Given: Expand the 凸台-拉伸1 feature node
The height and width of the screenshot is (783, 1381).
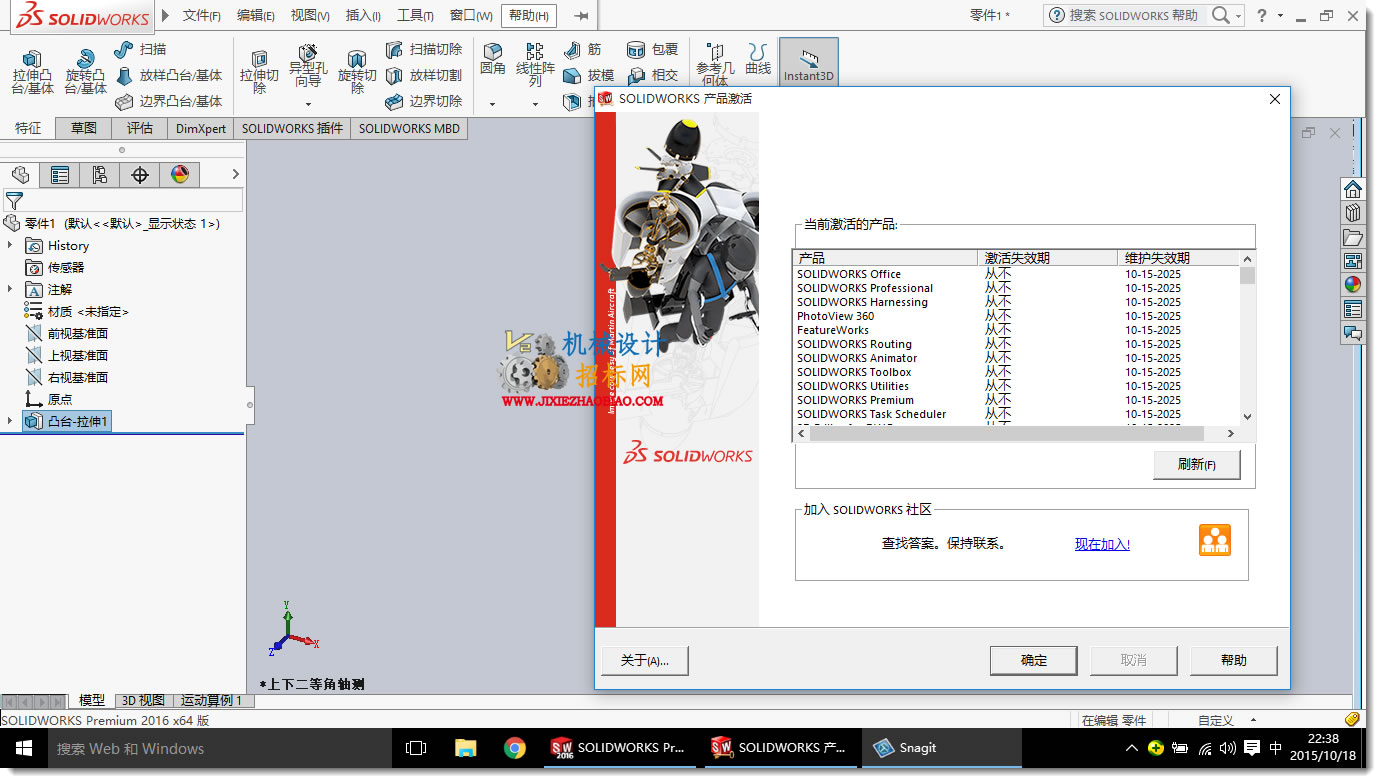Looking at the screenshot, I should pyautogui.click(x=10, y=421).
